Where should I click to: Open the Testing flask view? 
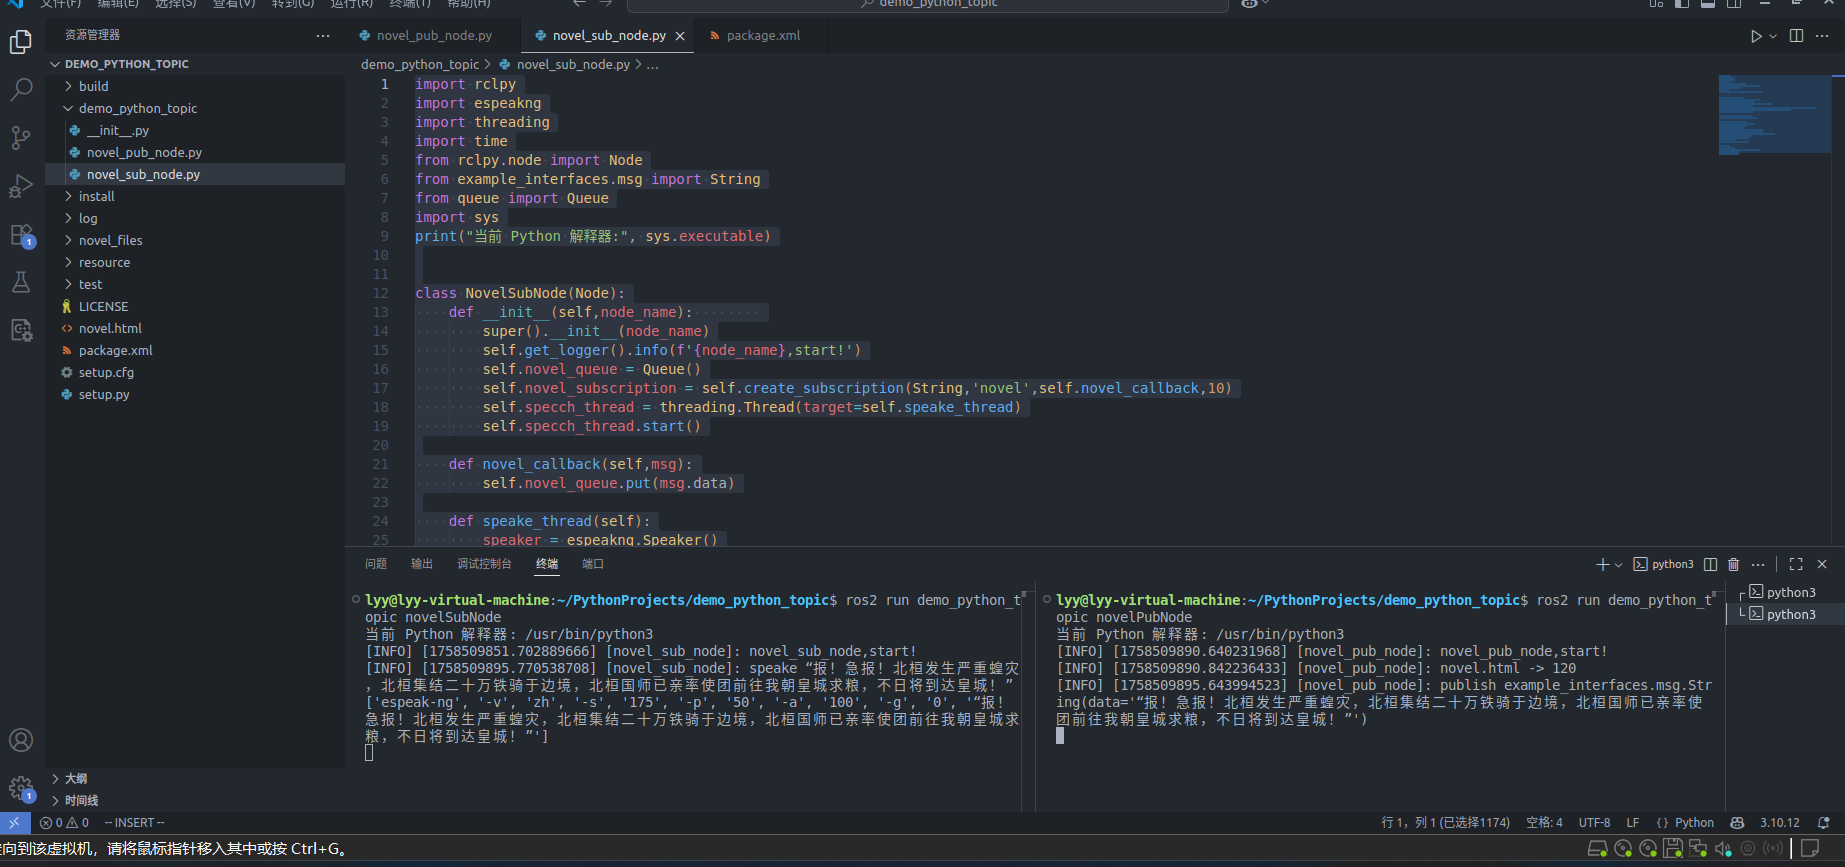pos(21,282)
